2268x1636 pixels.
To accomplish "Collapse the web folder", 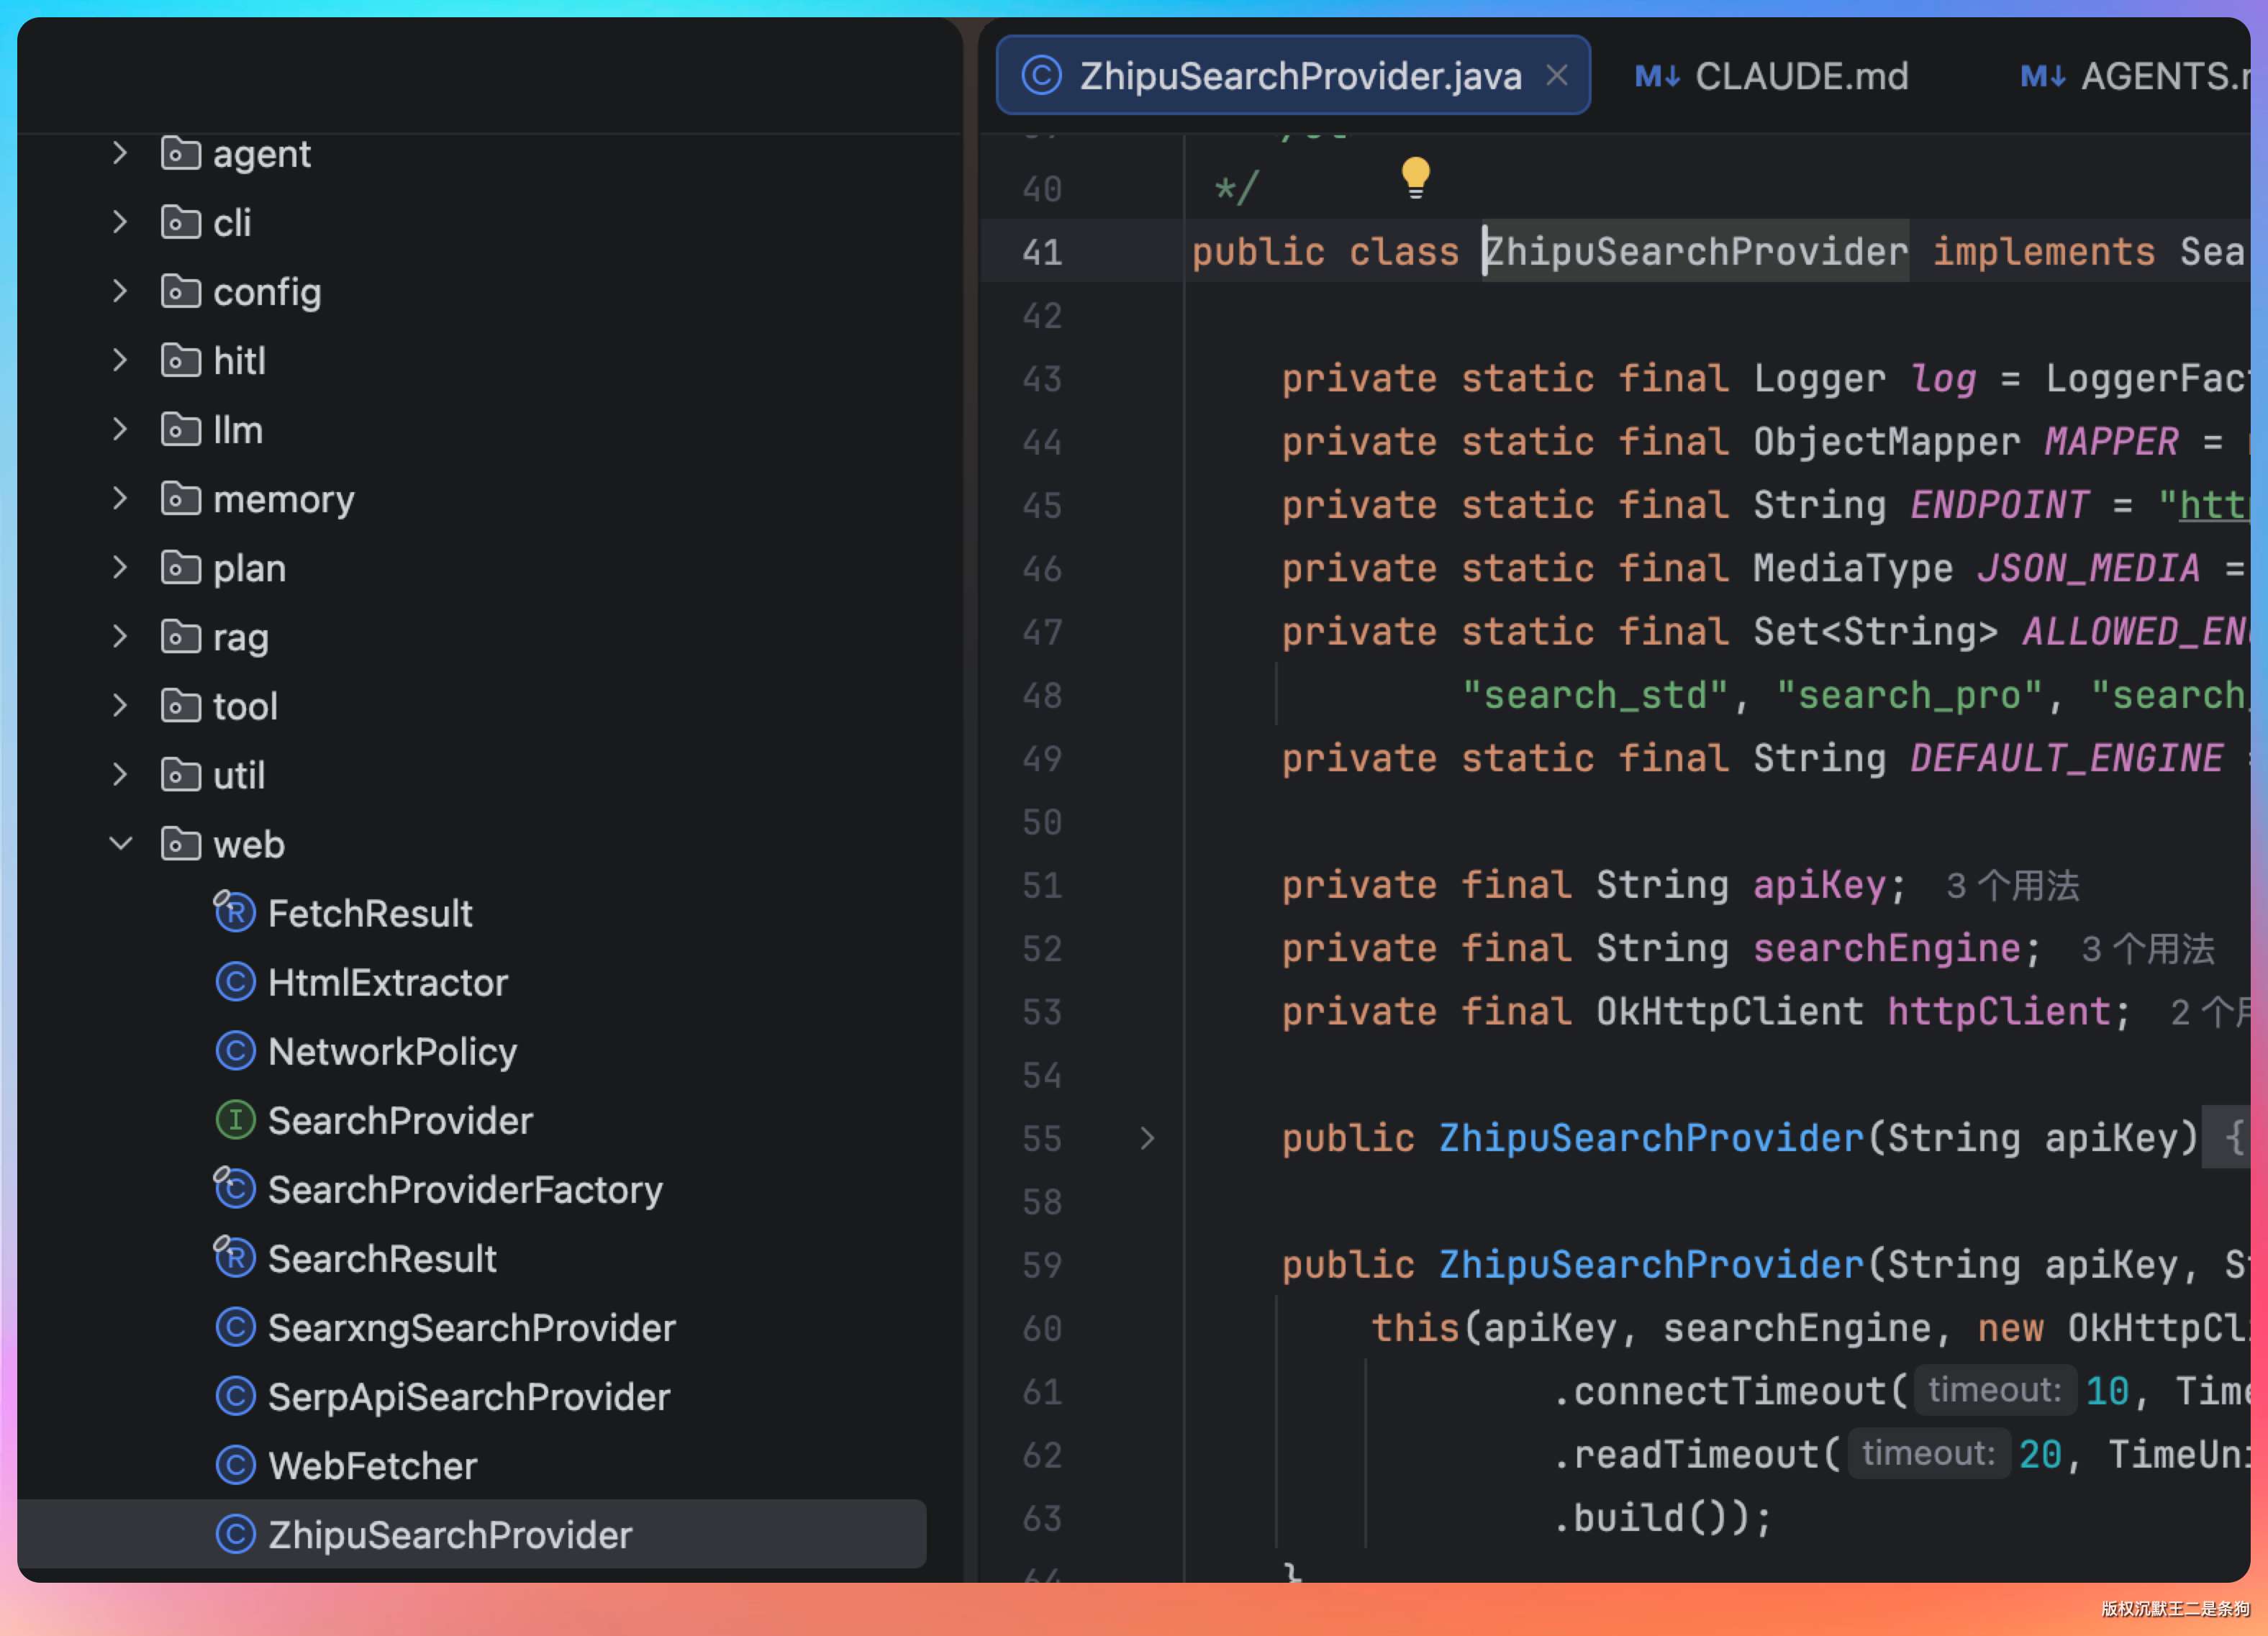I will (120, 844).
